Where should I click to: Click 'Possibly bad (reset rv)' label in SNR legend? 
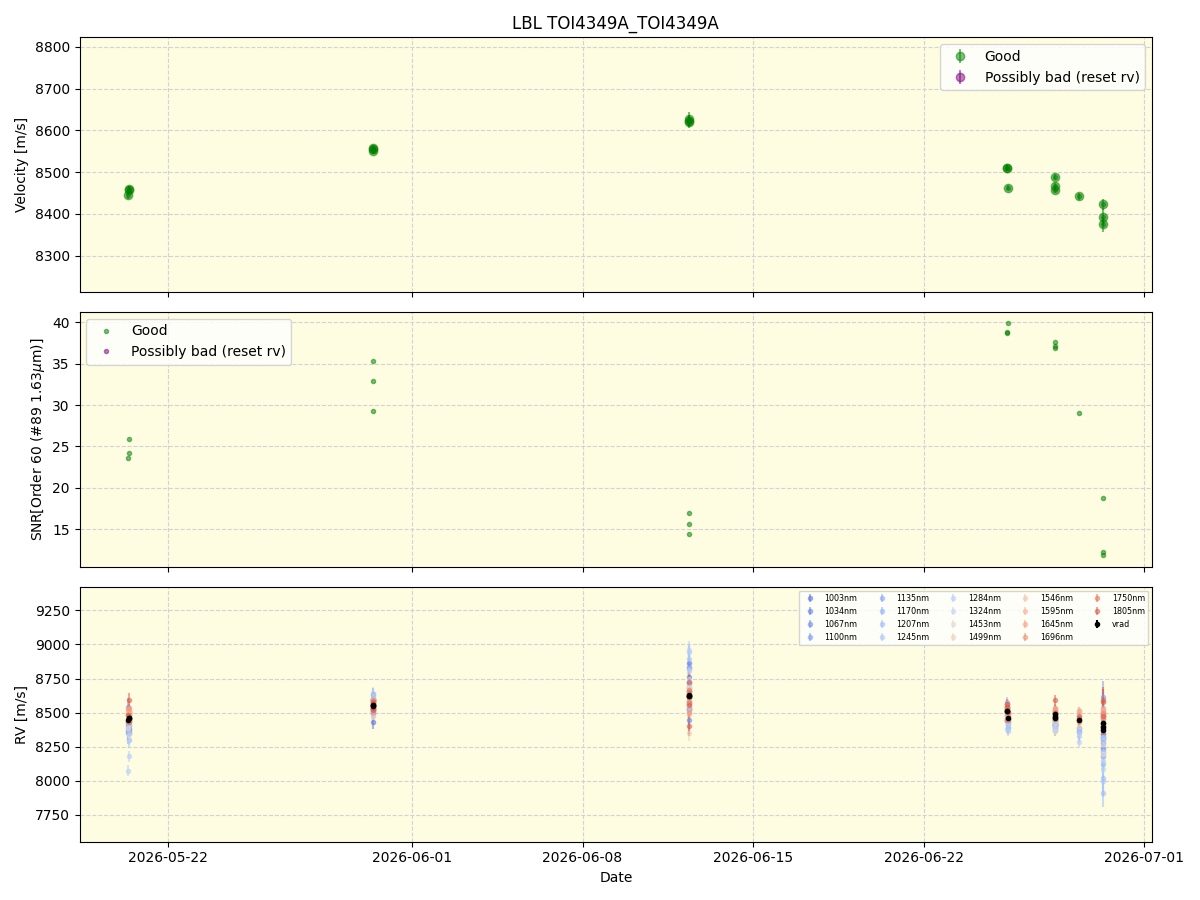point(208,351)
